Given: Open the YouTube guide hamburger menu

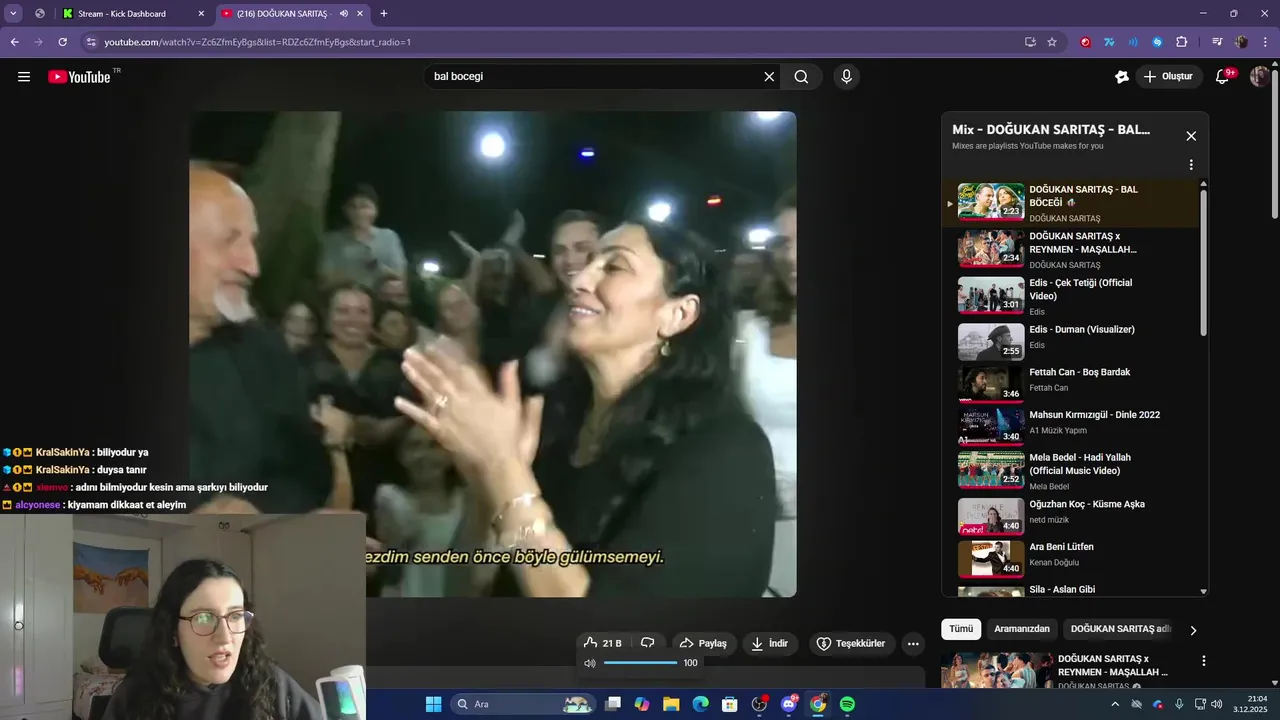Looking at the screenshot, I should coord(24,77).
